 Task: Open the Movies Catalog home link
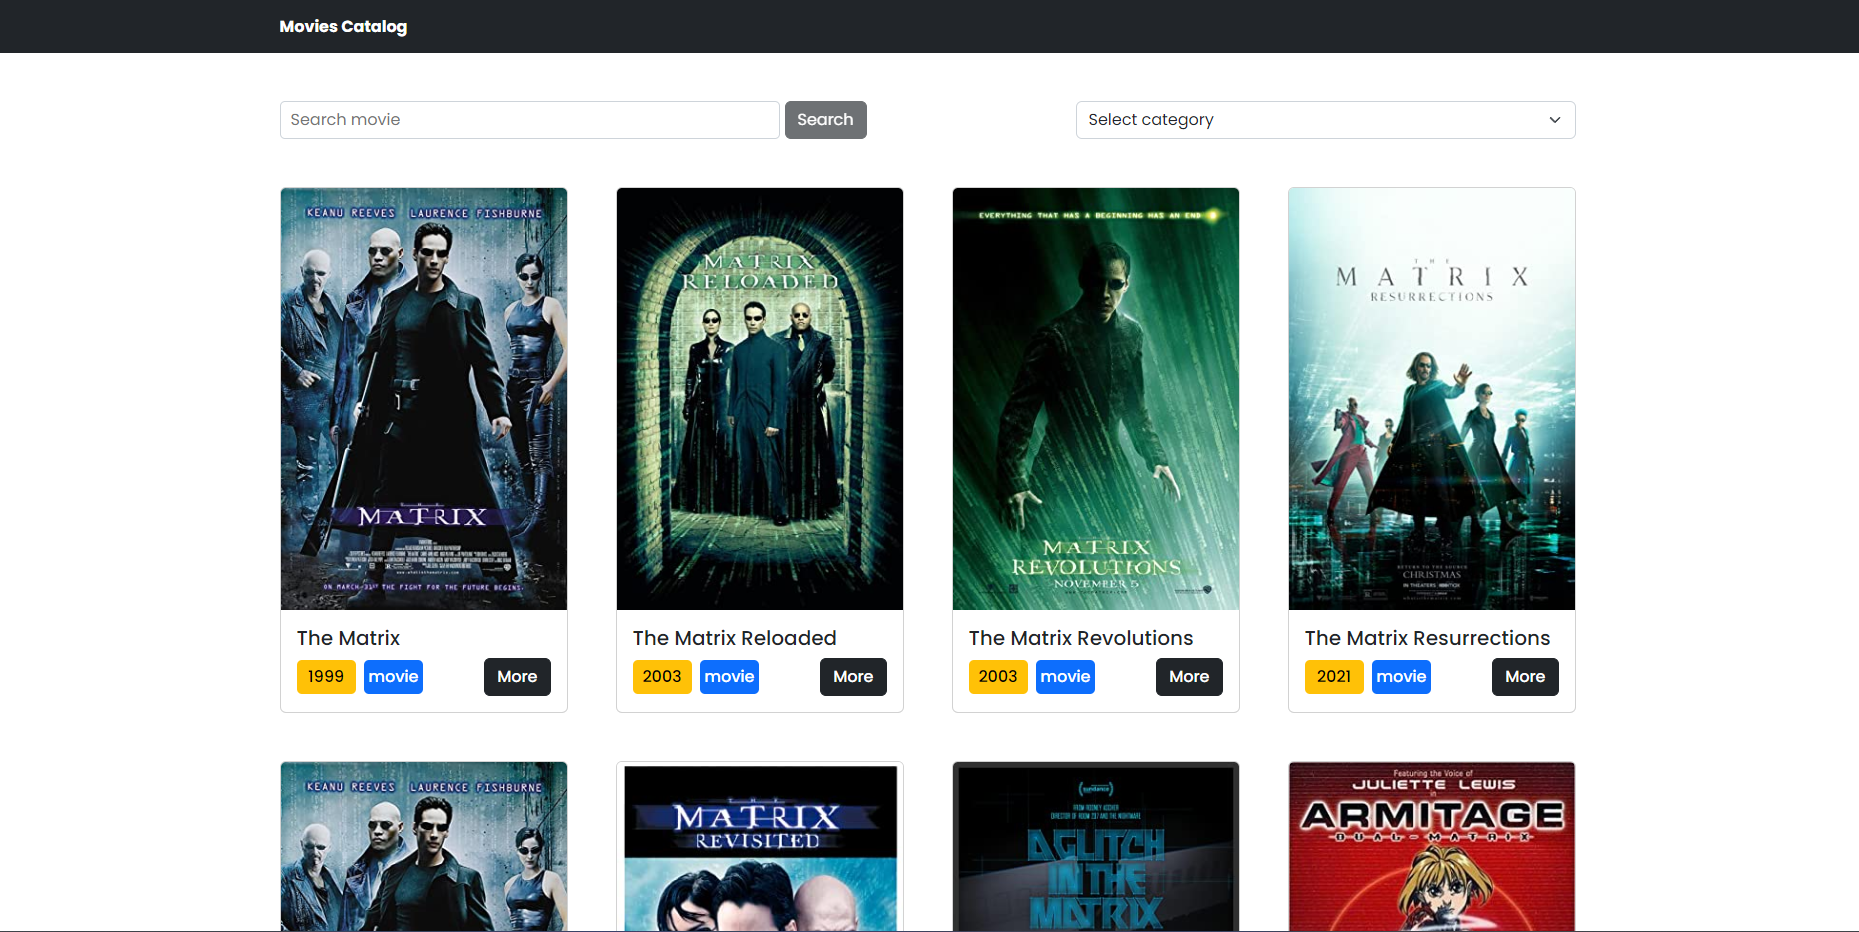coord(343,26)
